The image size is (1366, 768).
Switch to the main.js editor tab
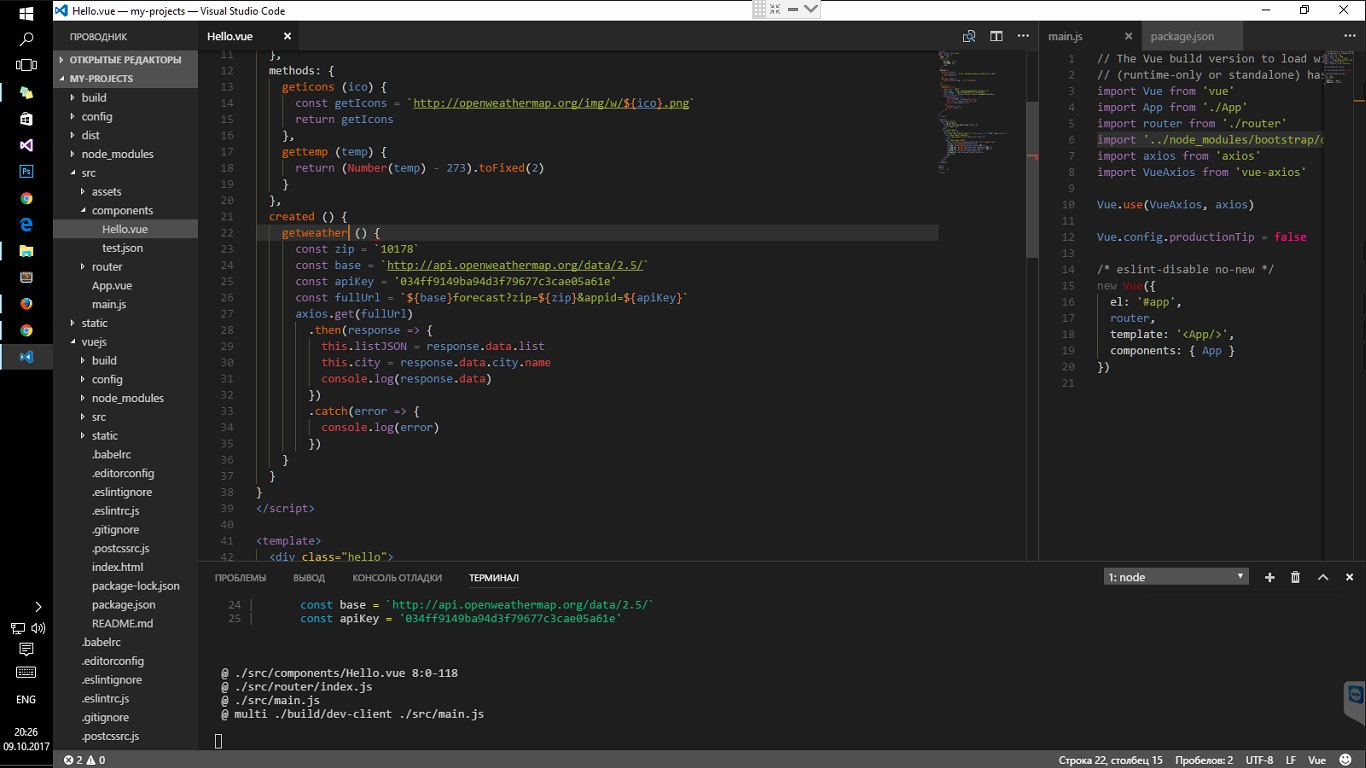[x=1065, y=36]
